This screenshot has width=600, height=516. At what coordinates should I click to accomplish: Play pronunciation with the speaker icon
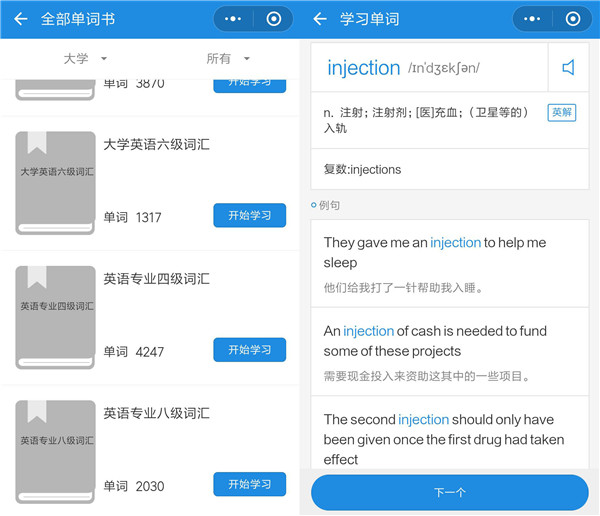pos(568,67)
